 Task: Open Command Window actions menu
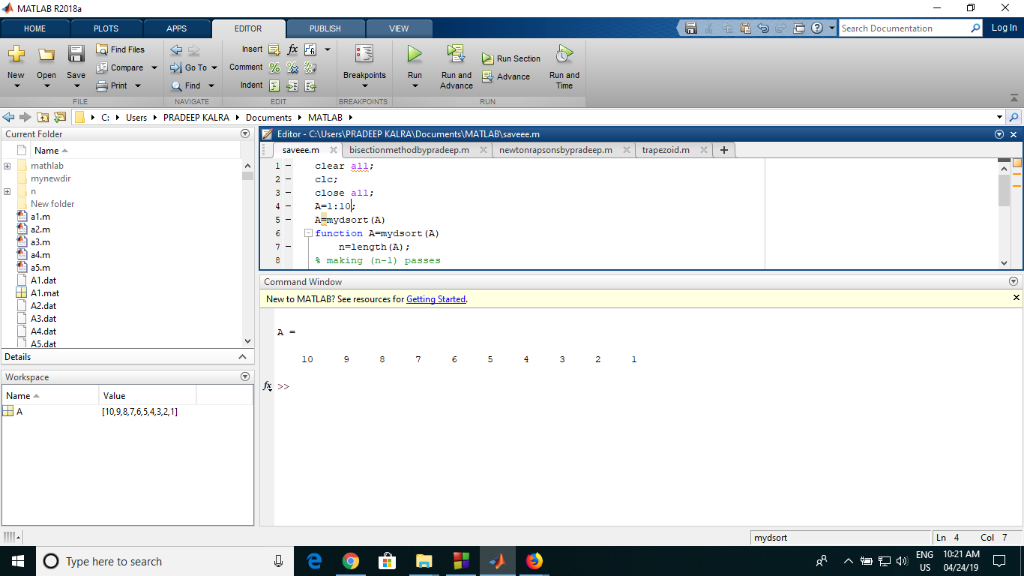point(1013,281)
